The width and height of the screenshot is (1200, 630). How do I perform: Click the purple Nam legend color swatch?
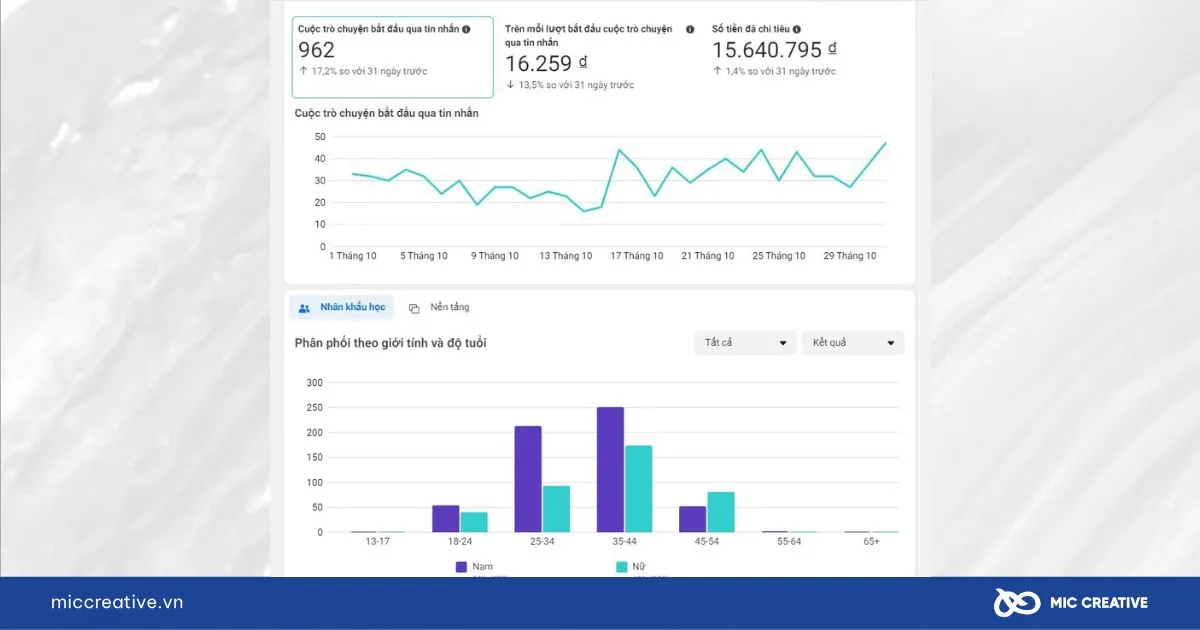461,567
